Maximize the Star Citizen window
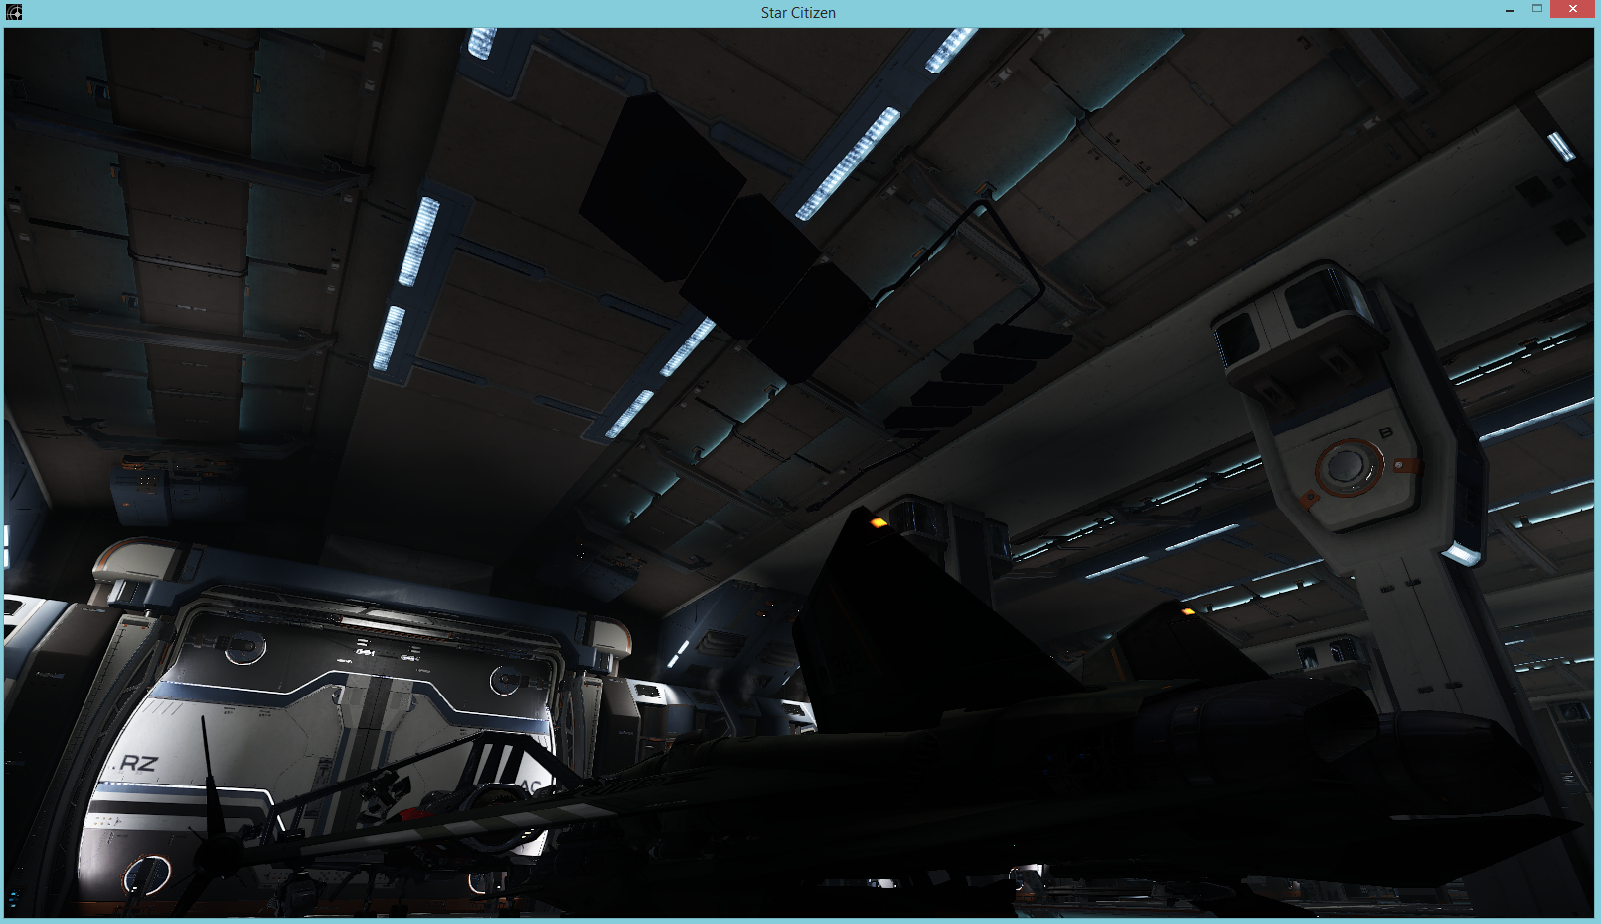 [x=1537, y=9]
